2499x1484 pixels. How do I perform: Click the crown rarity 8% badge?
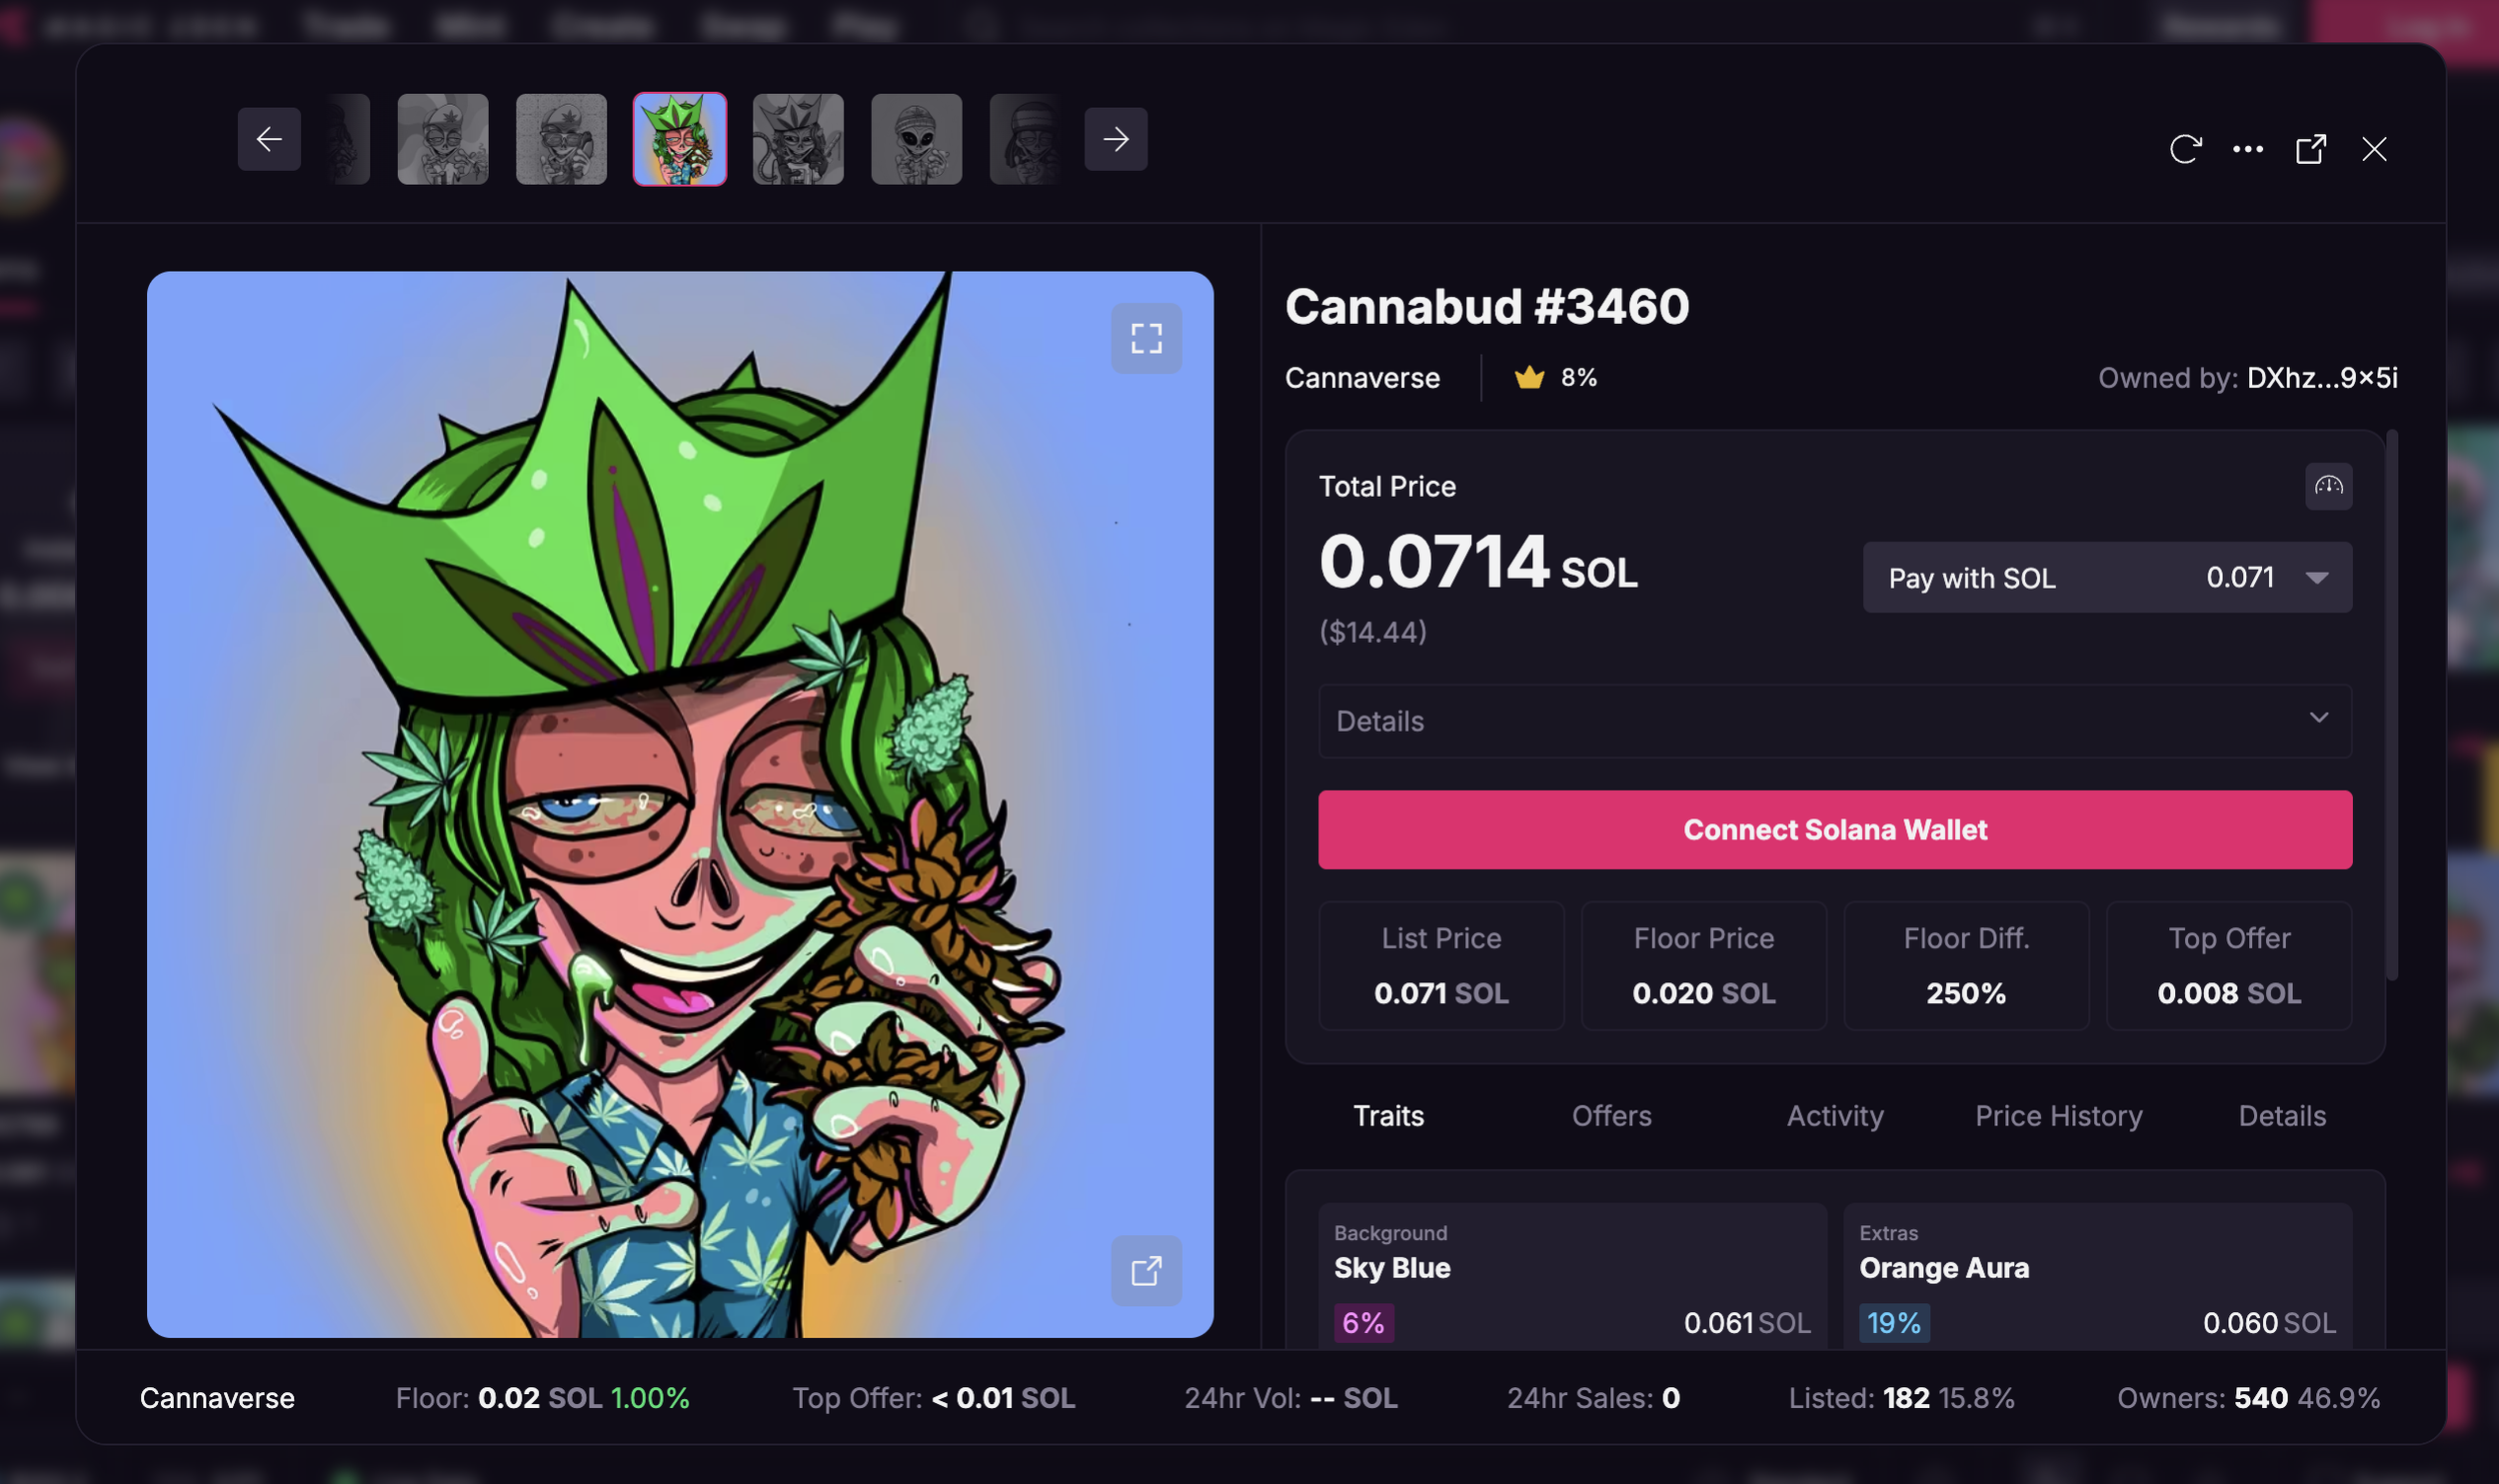pos(1556,378)
